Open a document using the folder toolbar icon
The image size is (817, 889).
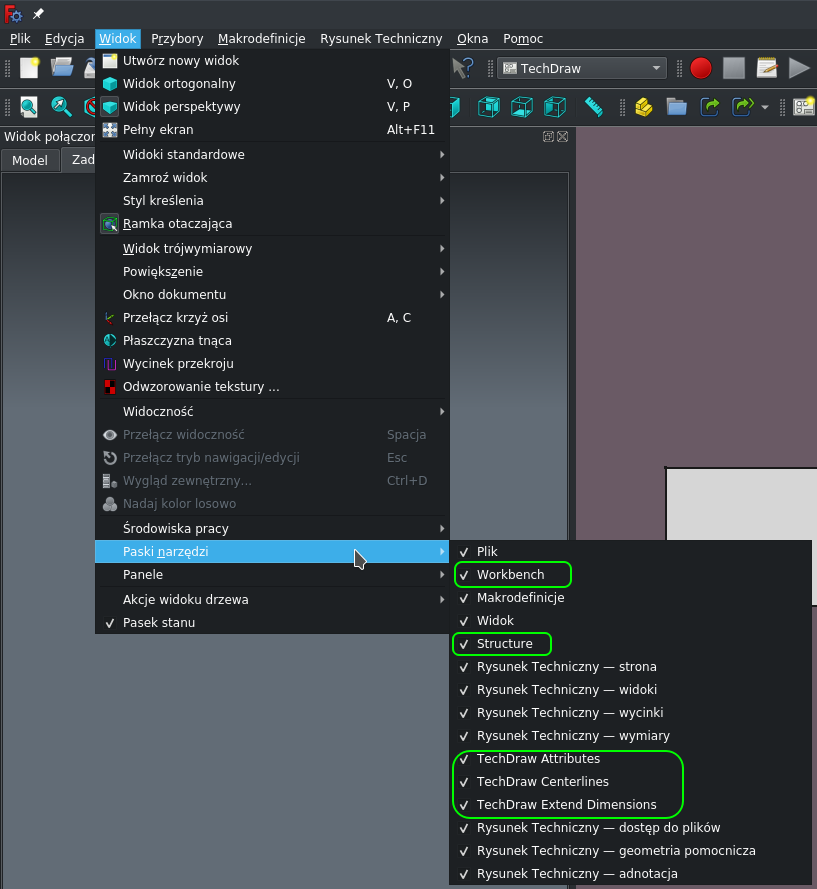coord(60,68)
